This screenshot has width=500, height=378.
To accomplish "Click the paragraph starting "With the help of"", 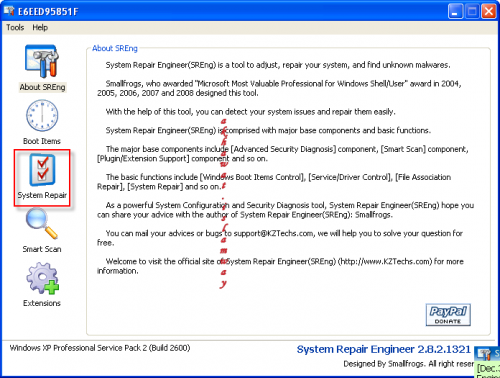I will [250, 112].
